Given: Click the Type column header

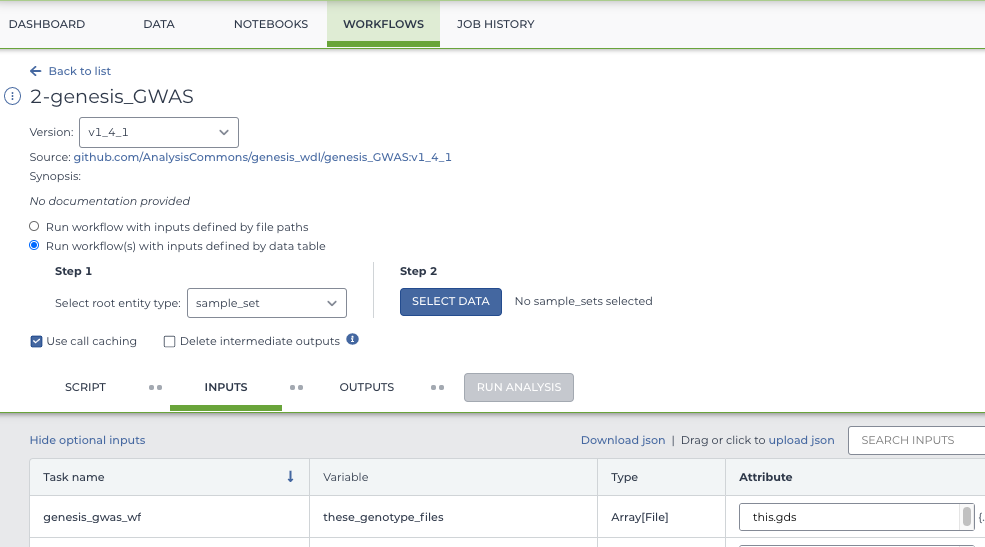Looking at the screenshot, I should [x=661, y=477].
